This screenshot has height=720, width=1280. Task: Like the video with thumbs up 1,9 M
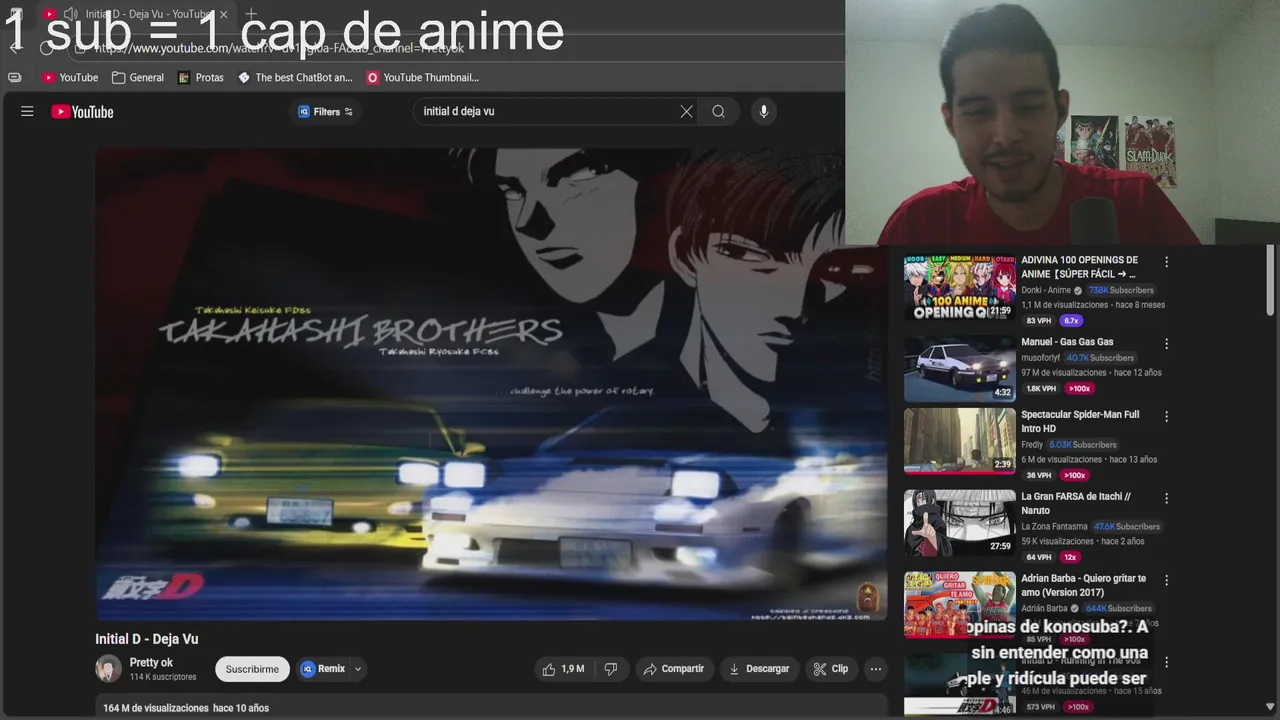tap(563, 669)
